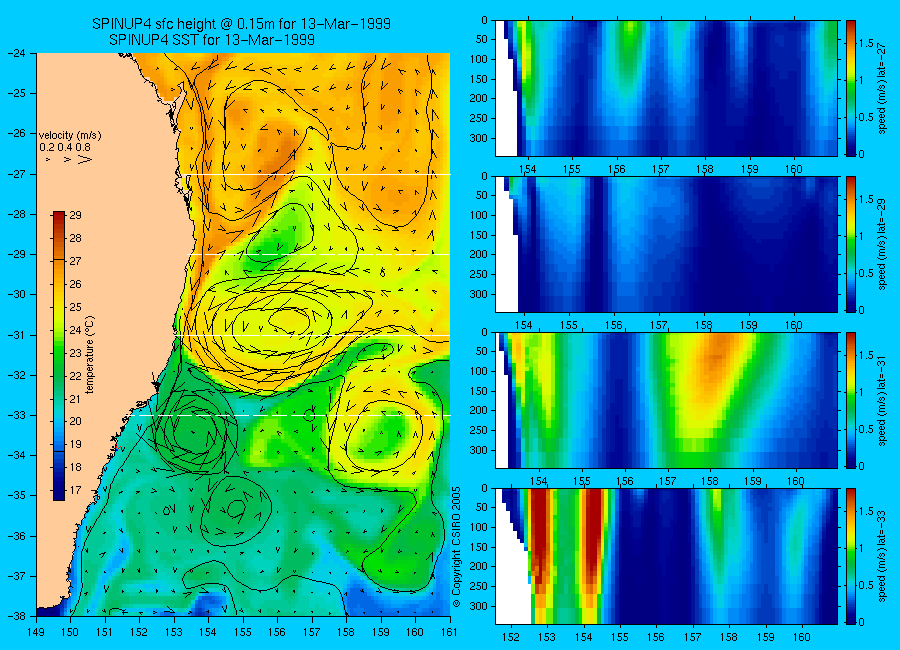Screen dimensions: 900x650
Task: Click the 17 tick of the temperature colorbar
Action: coord(75,490)
